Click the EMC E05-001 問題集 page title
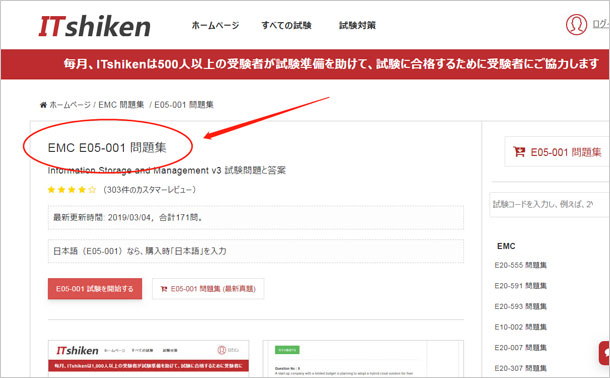The height and width of the screenshot is (378, 610). [x=107, y=148]
